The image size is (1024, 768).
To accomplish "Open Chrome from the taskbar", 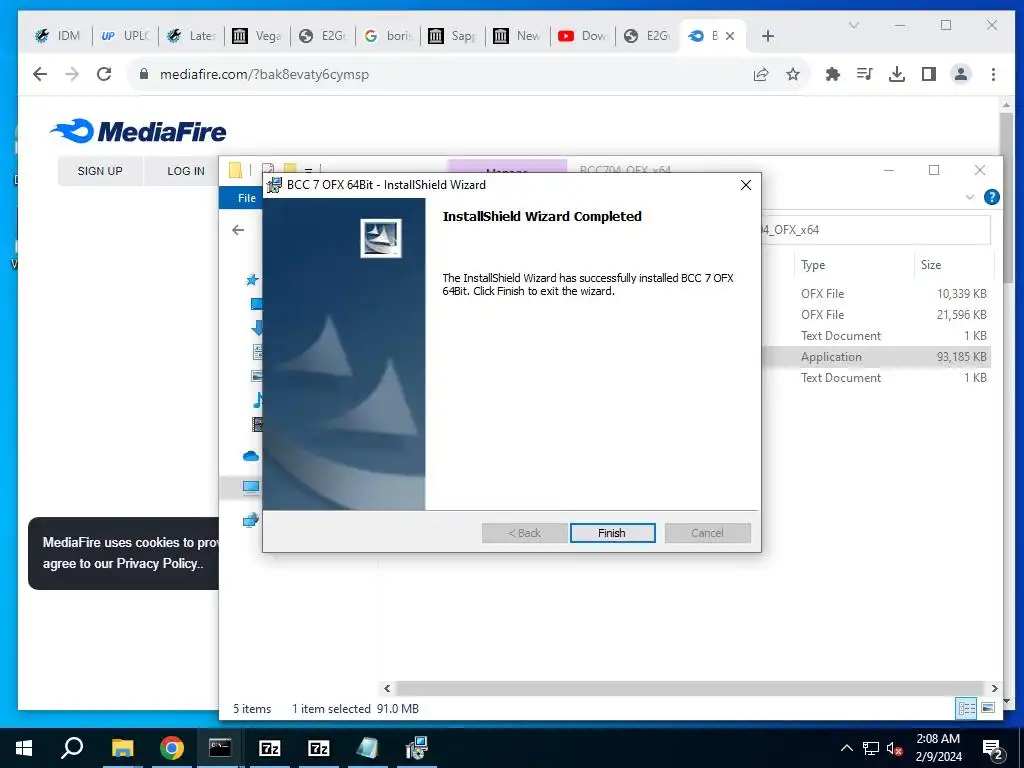I will 172,748.
